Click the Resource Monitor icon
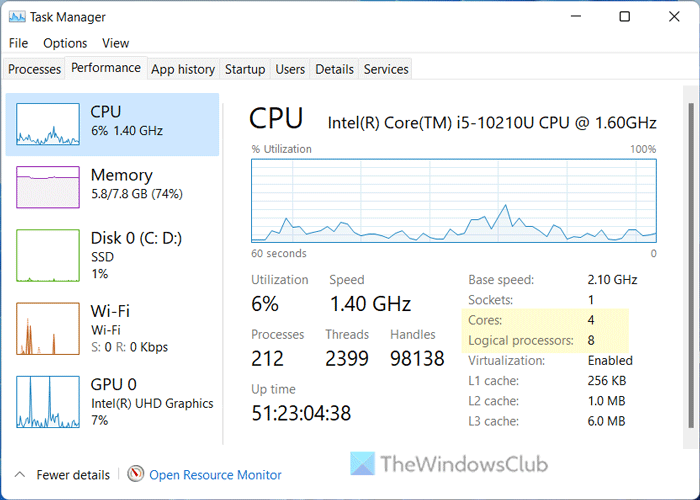 tap(136, 474)
